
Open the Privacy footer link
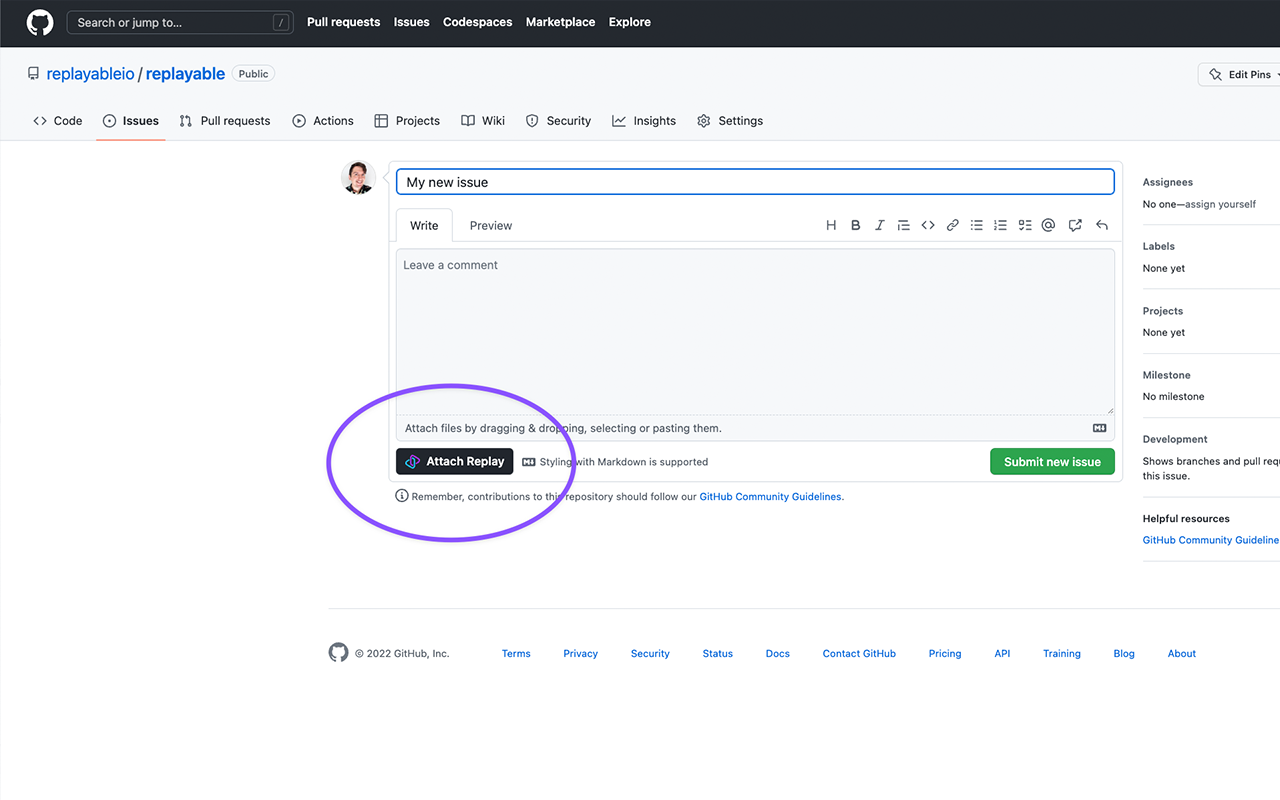click(x=580, y=654)
